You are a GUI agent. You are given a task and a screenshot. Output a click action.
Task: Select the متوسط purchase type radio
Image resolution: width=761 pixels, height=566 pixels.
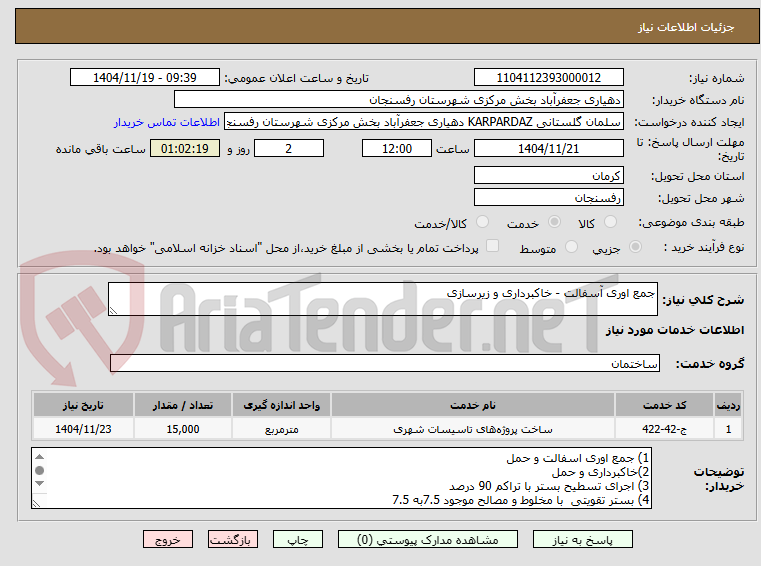click(x=571, y=247)
